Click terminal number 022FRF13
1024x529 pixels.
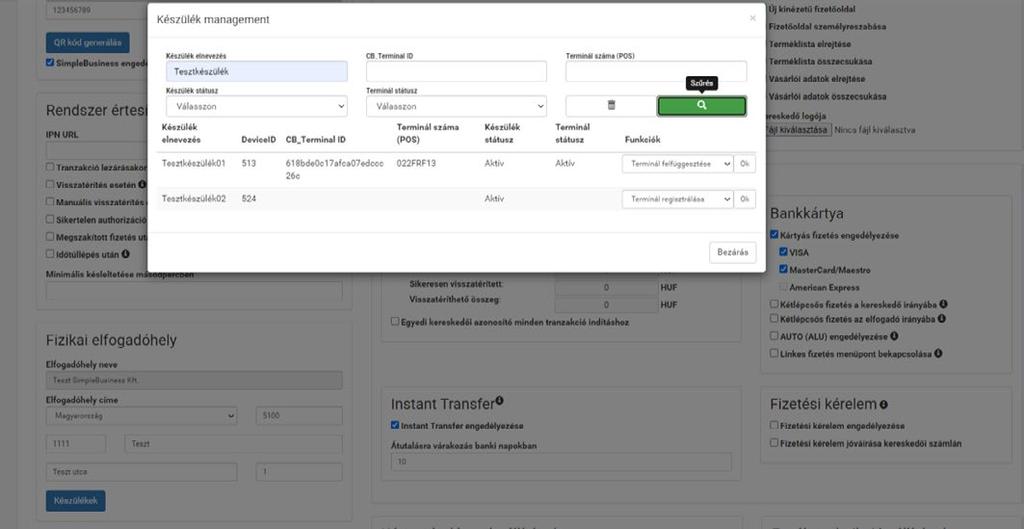pos(416,163)
